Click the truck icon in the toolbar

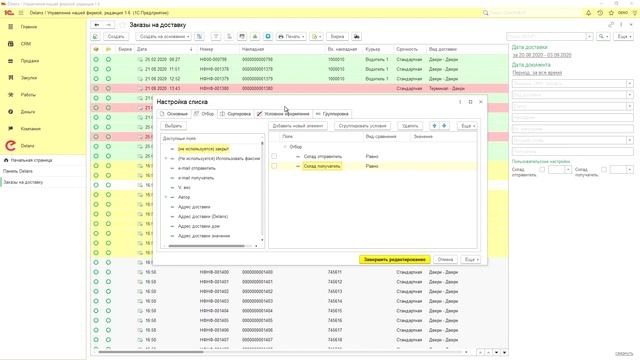[356, 37]
